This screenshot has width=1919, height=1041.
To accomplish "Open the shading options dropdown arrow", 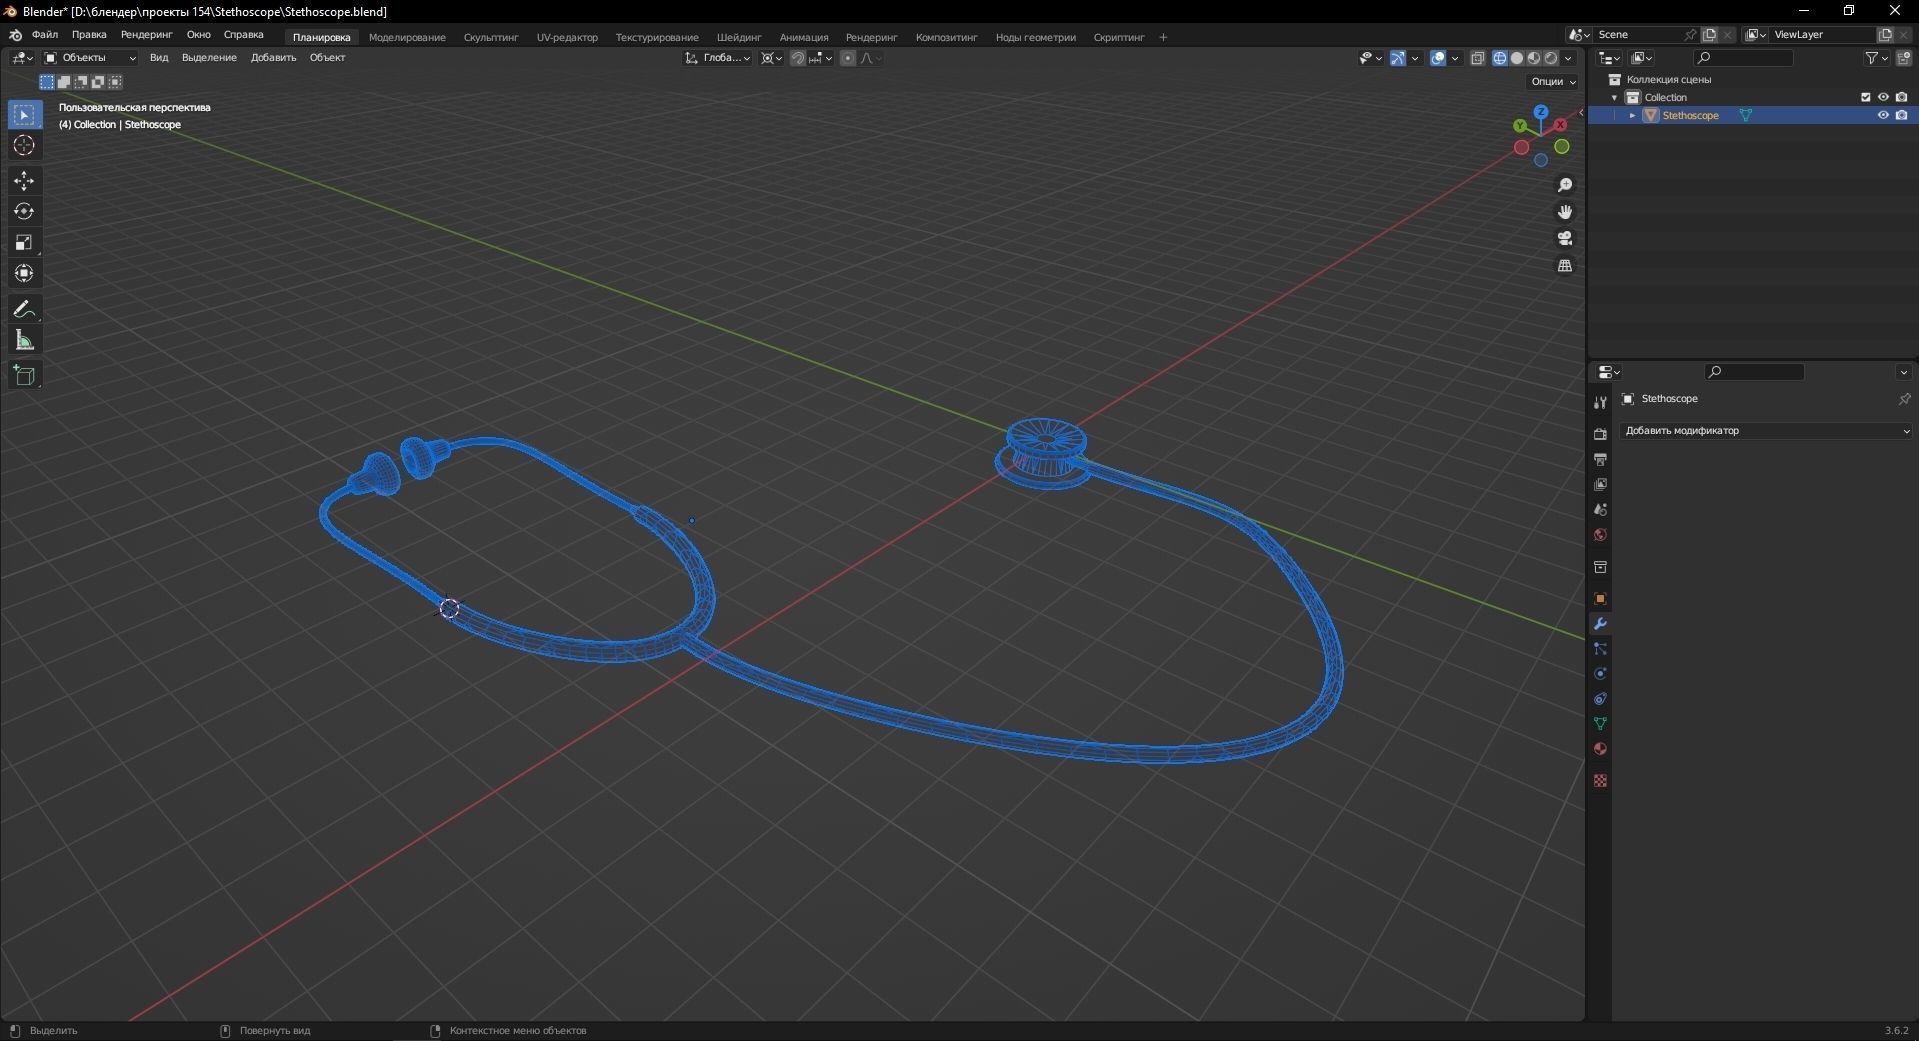I will (x=1568, y=58).
